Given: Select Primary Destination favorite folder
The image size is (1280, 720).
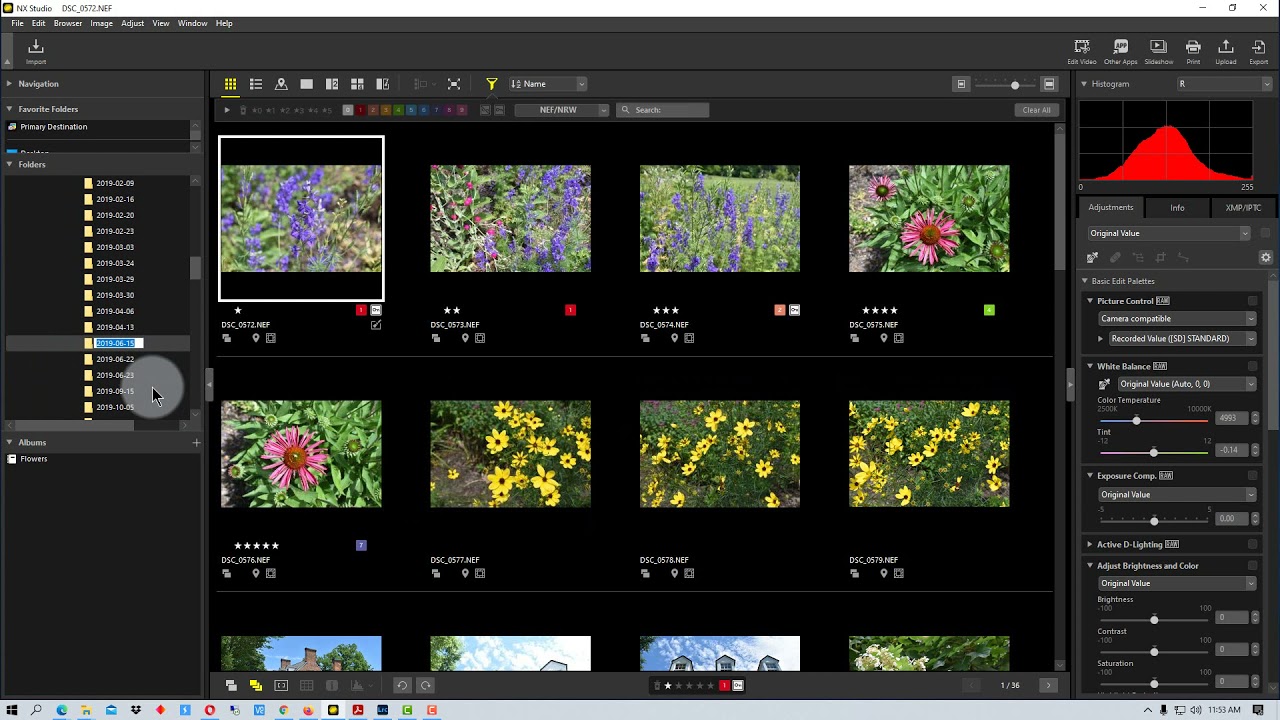Looking at the screenshot, I should coord(53,127).
